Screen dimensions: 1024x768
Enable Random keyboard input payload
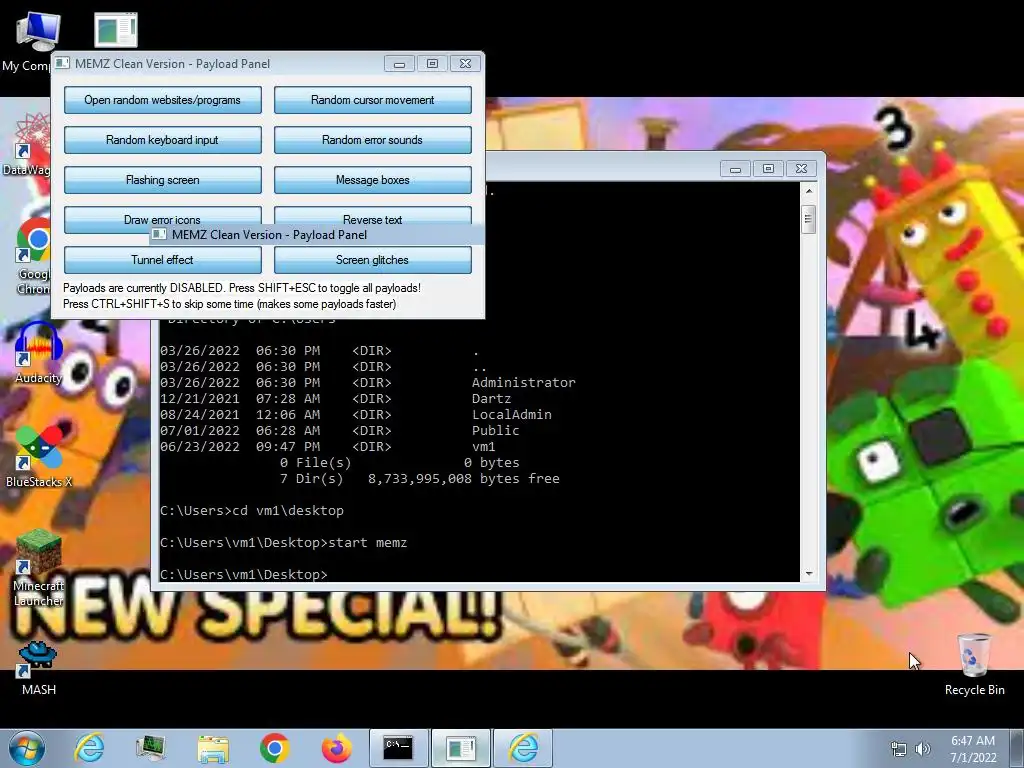coord(163,140)
